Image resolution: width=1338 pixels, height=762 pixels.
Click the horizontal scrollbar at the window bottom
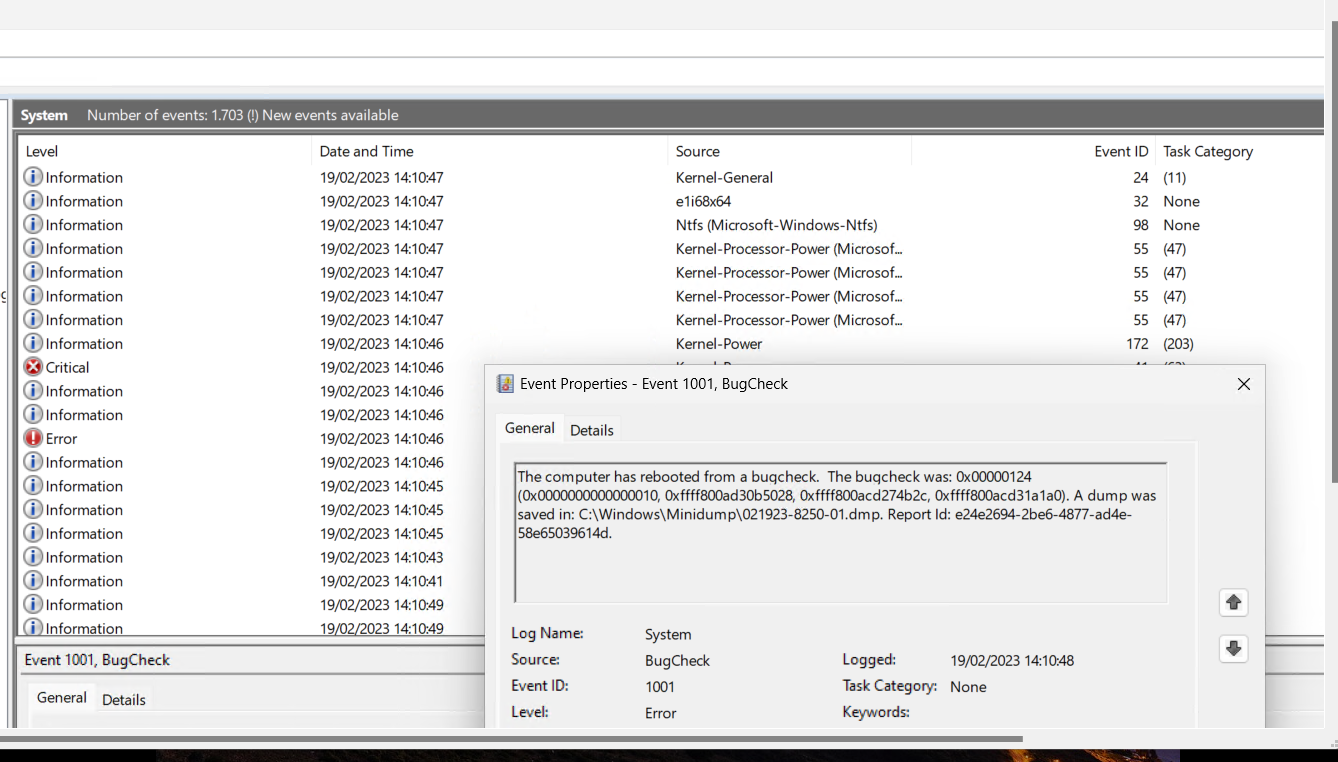click(511, 739)
